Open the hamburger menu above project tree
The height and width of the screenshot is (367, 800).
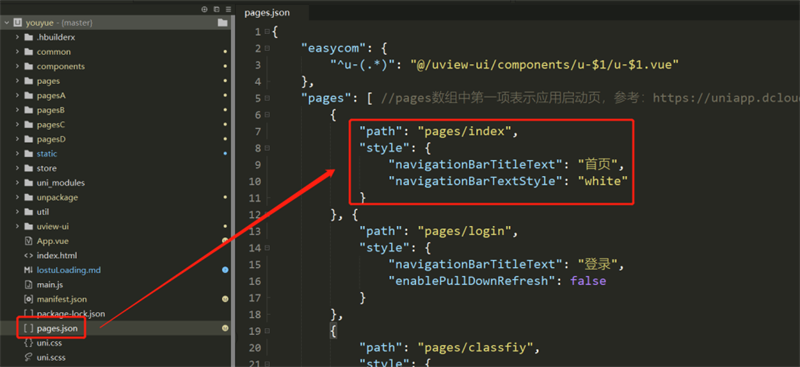pos(228,9)
